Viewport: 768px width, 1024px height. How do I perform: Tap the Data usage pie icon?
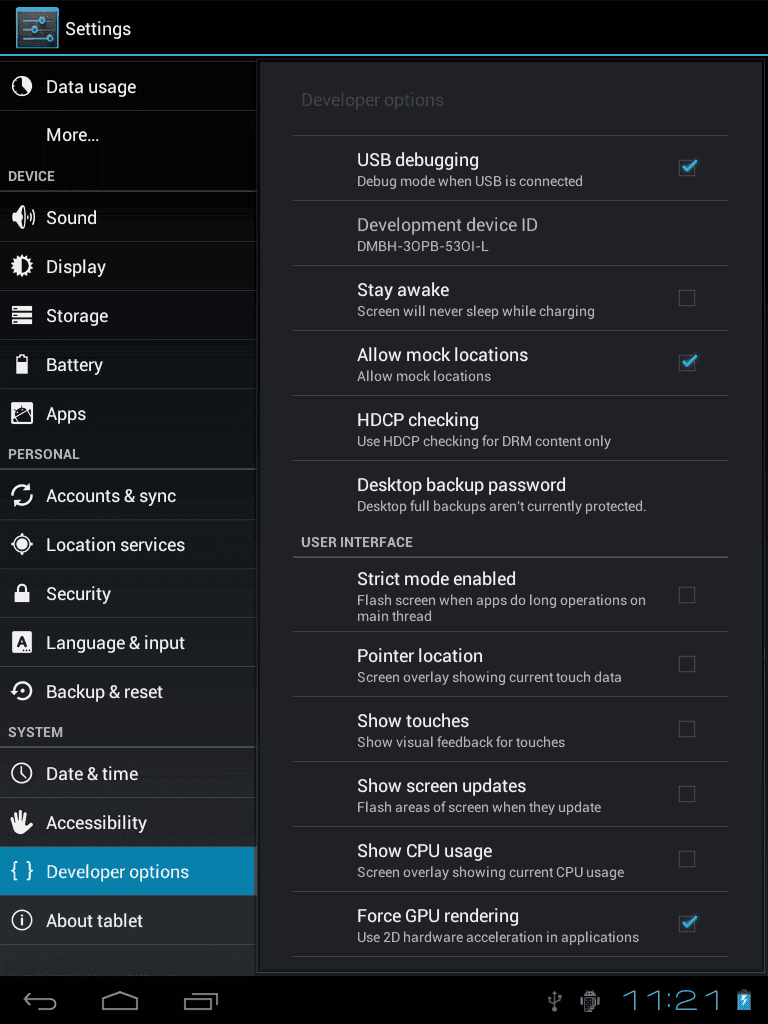(x=22, y=86)
